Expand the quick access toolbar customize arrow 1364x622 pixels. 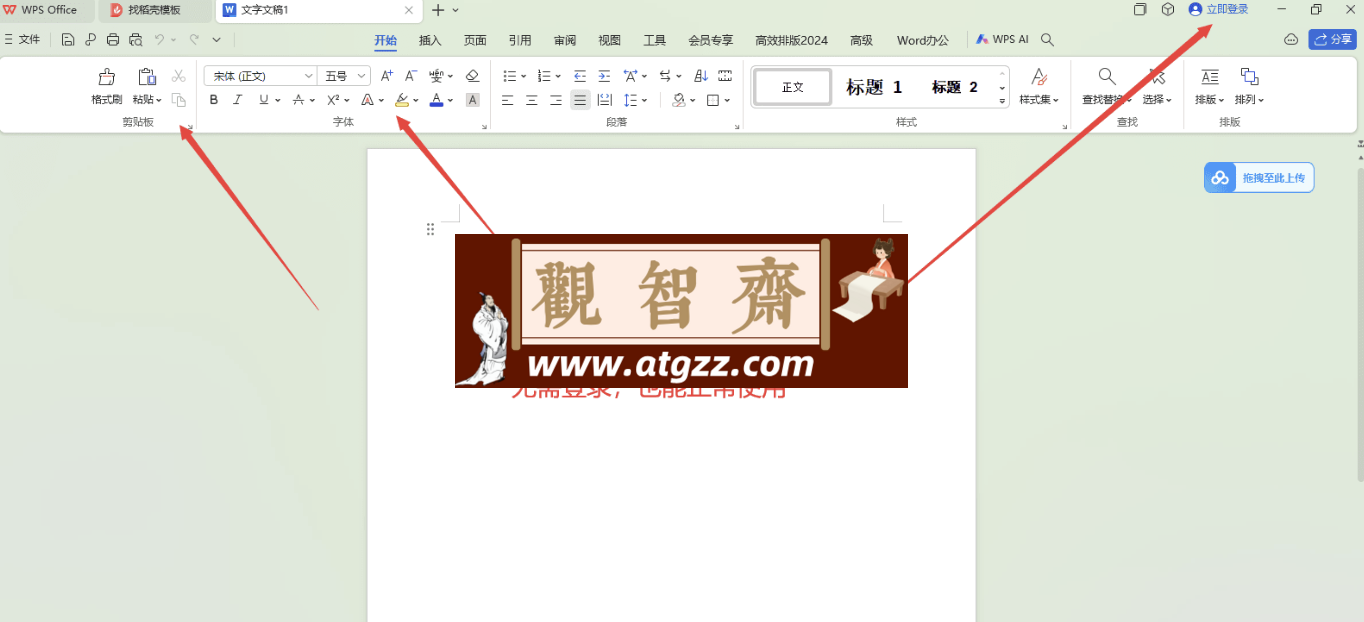216,40
